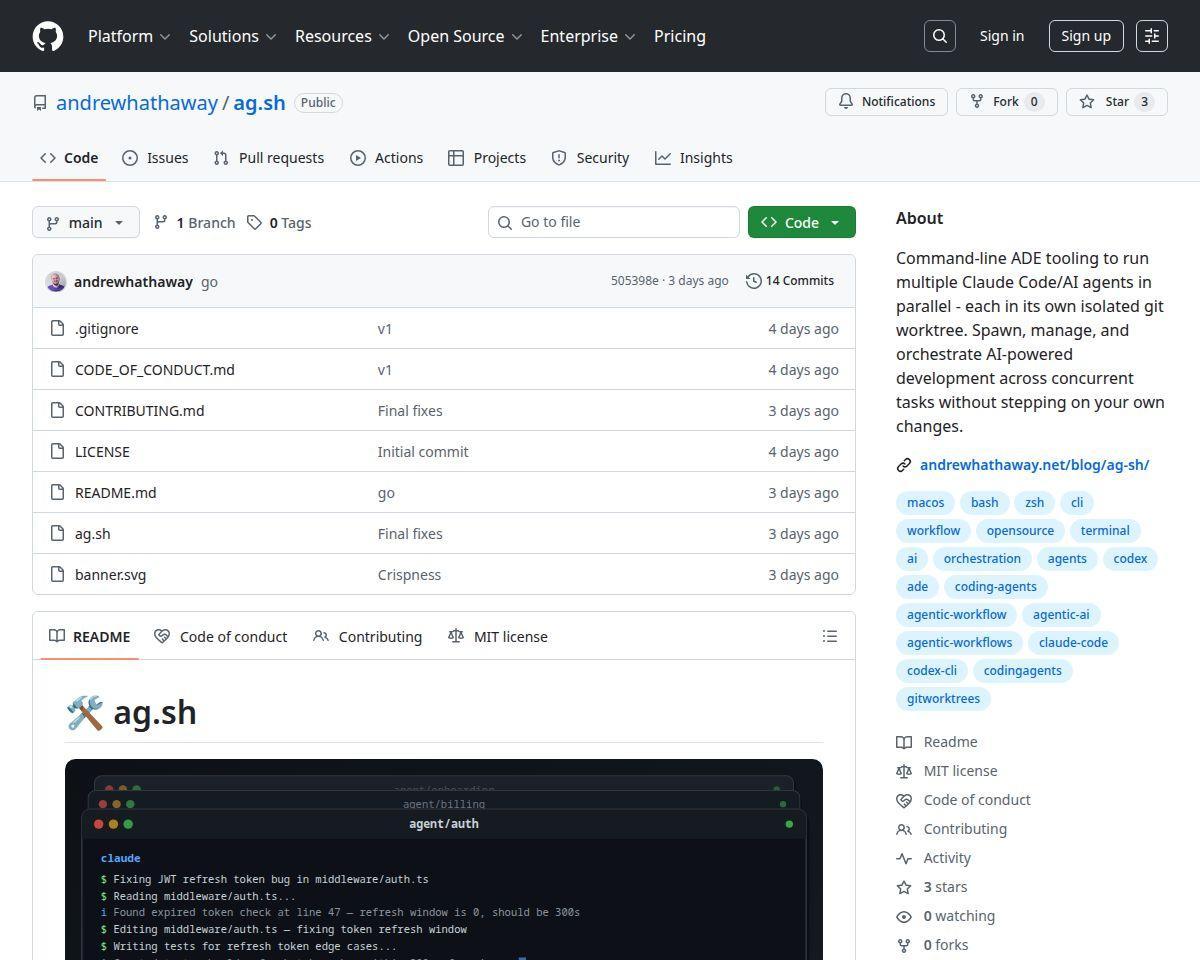The height and width of the screenshot is (960, 1200).
Task: Click the Sign up button
Action: [1085, 36]
